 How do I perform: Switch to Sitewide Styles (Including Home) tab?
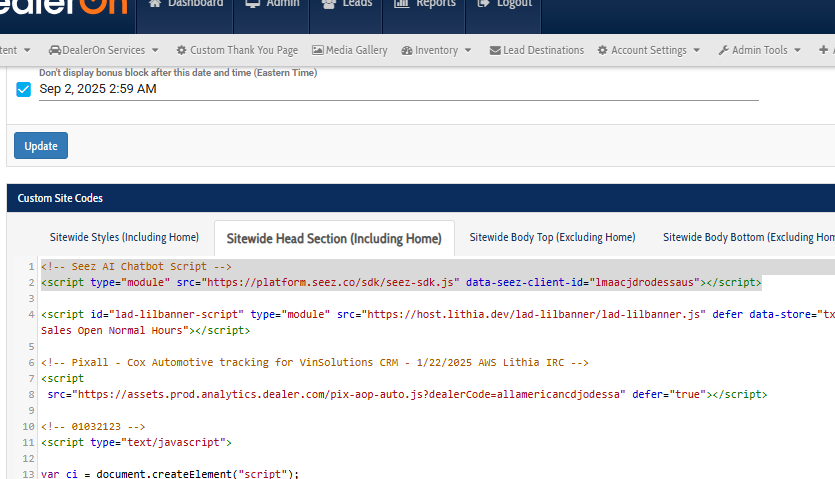[124, 237]
